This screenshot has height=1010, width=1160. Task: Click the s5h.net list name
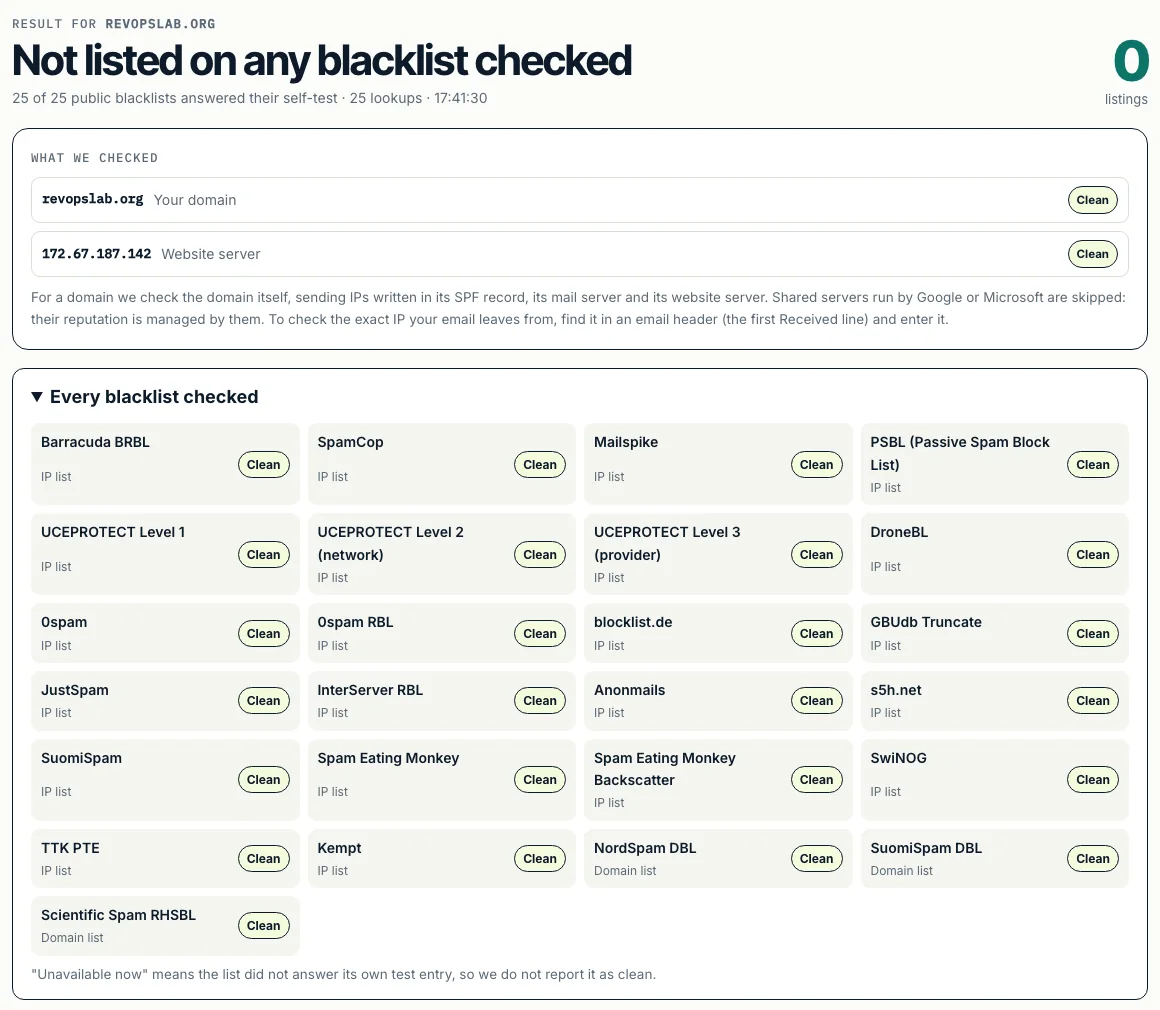[x=896, y=690]
